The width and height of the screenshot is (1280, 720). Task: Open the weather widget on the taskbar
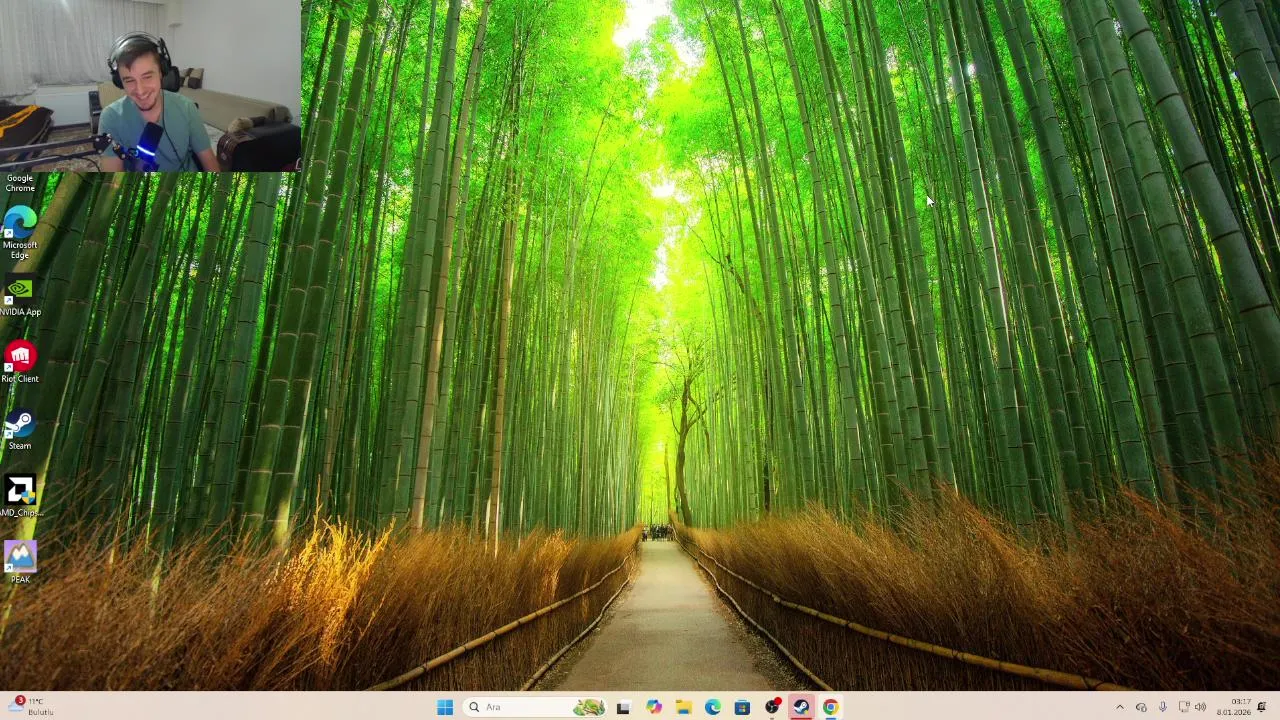(30, 707)
